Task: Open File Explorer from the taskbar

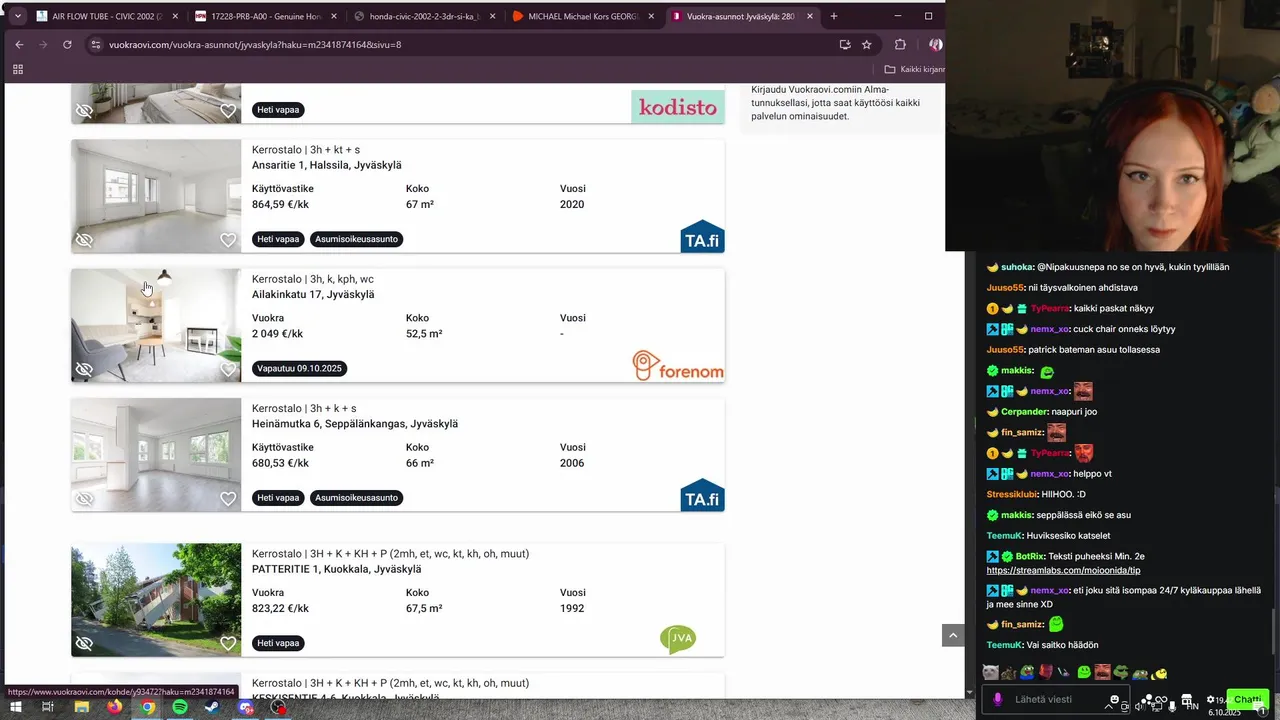Action: pyautogui.click(x=81, y=707)
